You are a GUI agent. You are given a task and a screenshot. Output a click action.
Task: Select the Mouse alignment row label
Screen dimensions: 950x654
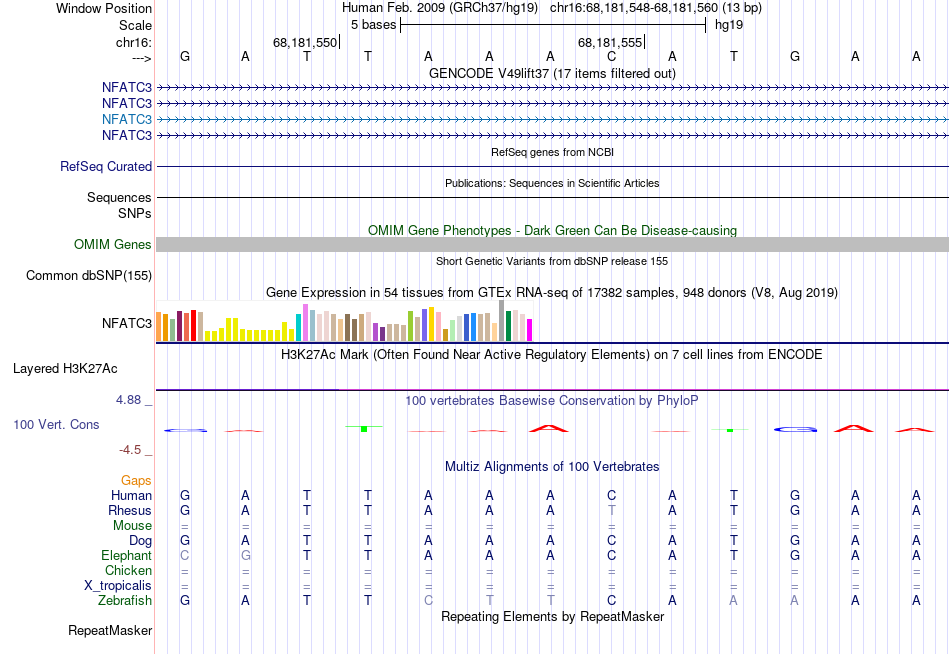tap(132, 526)
